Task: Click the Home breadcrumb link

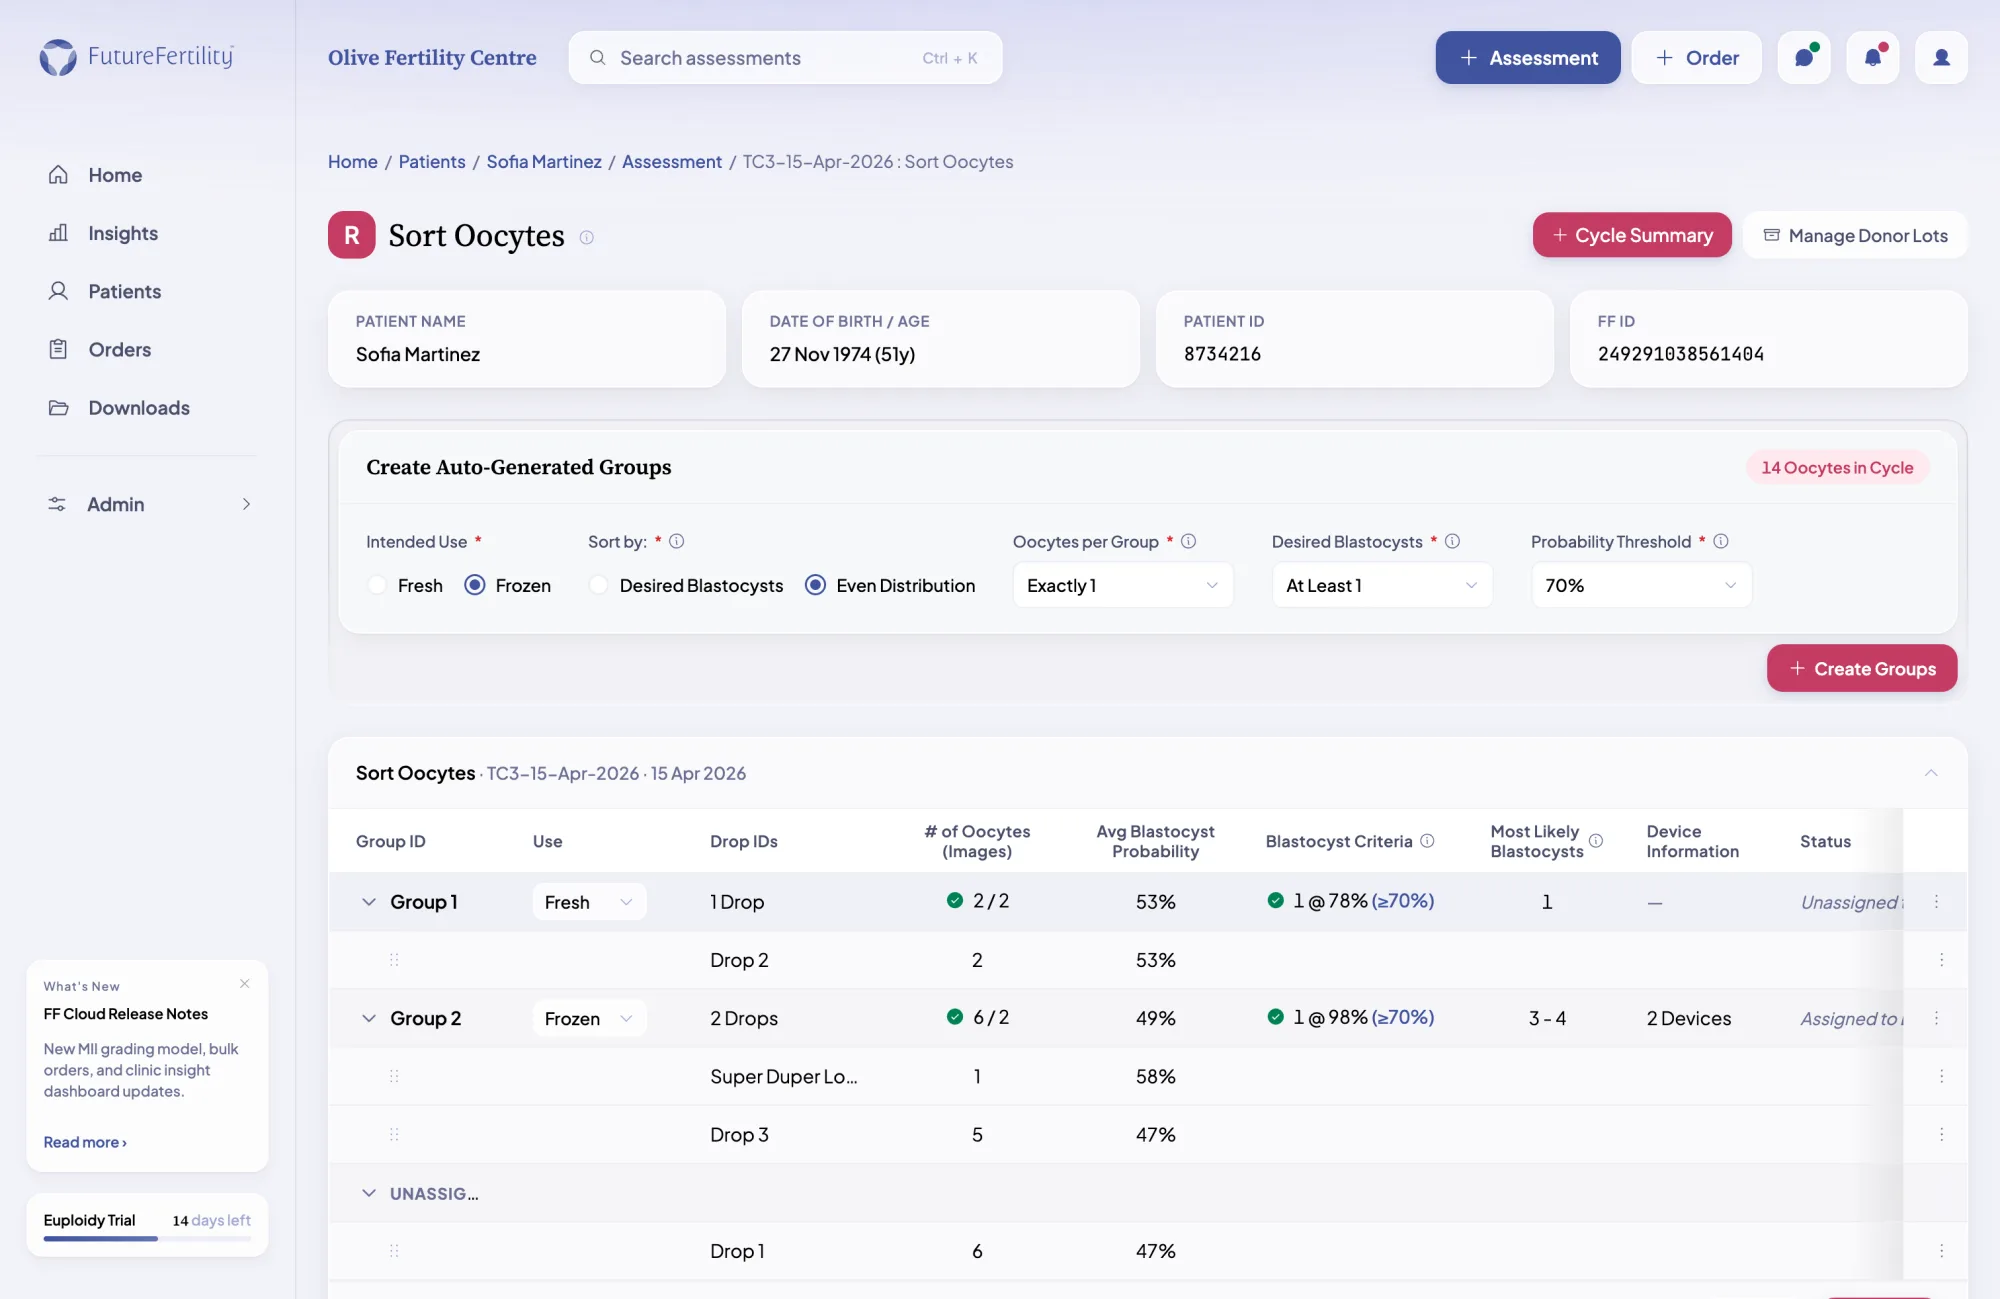Action: pos(353,161)
